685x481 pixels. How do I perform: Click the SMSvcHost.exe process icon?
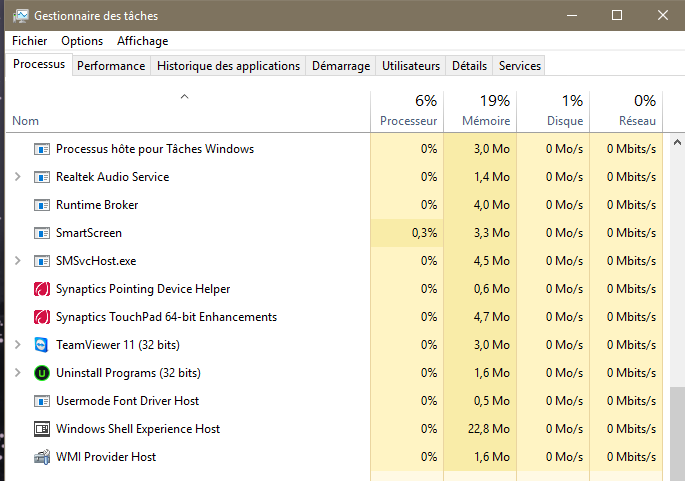click(x=42, y=261)
